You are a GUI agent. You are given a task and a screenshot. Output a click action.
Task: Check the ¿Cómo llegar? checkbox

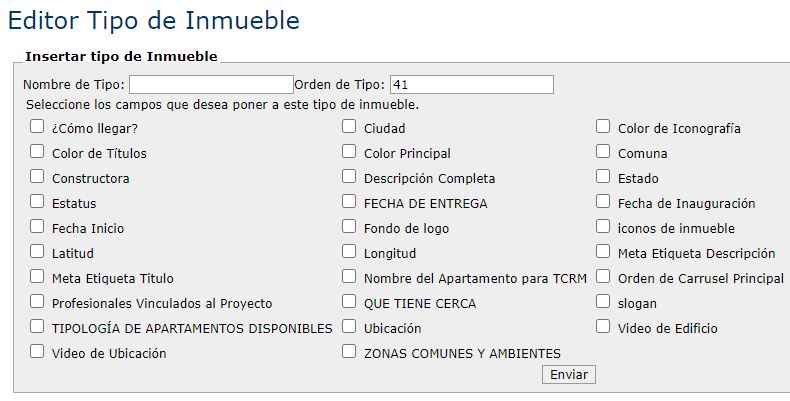click(37, 127)
